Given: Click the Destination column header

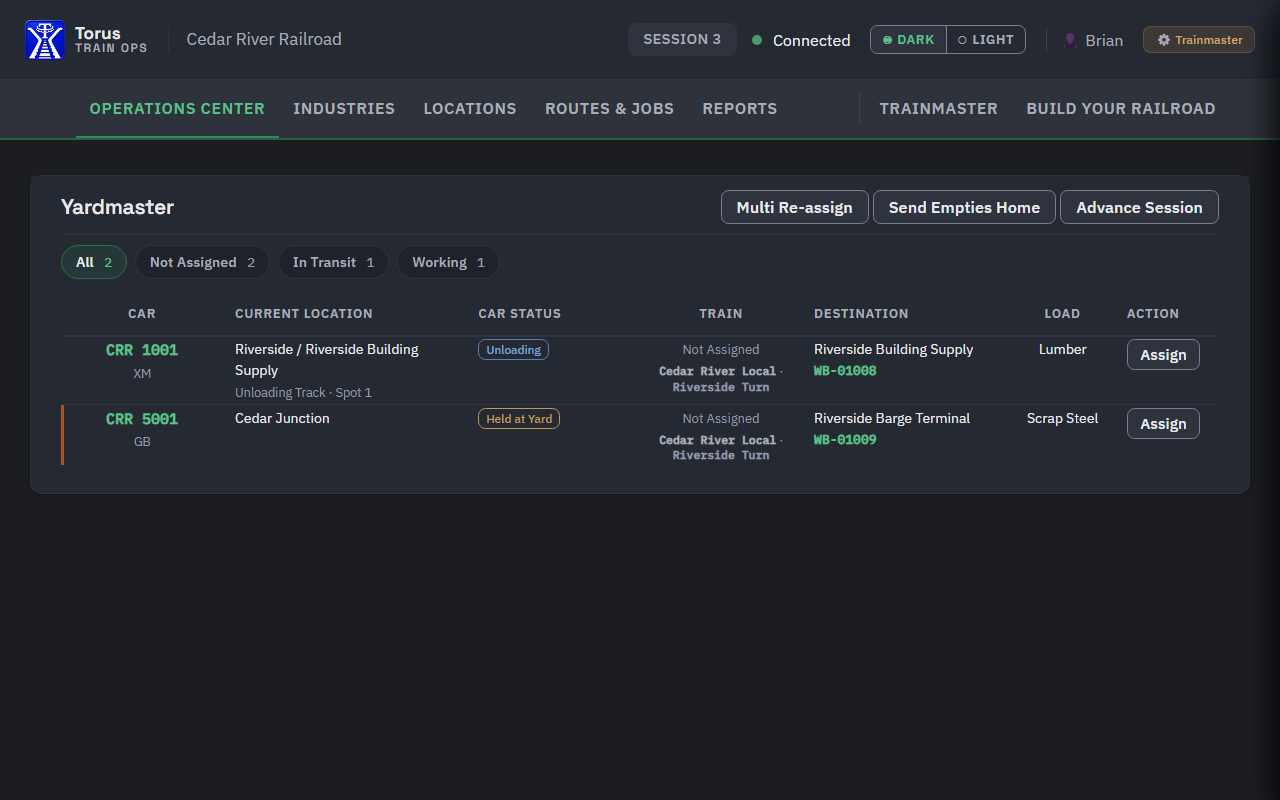Looking at the screenshot, I should 861,314.
